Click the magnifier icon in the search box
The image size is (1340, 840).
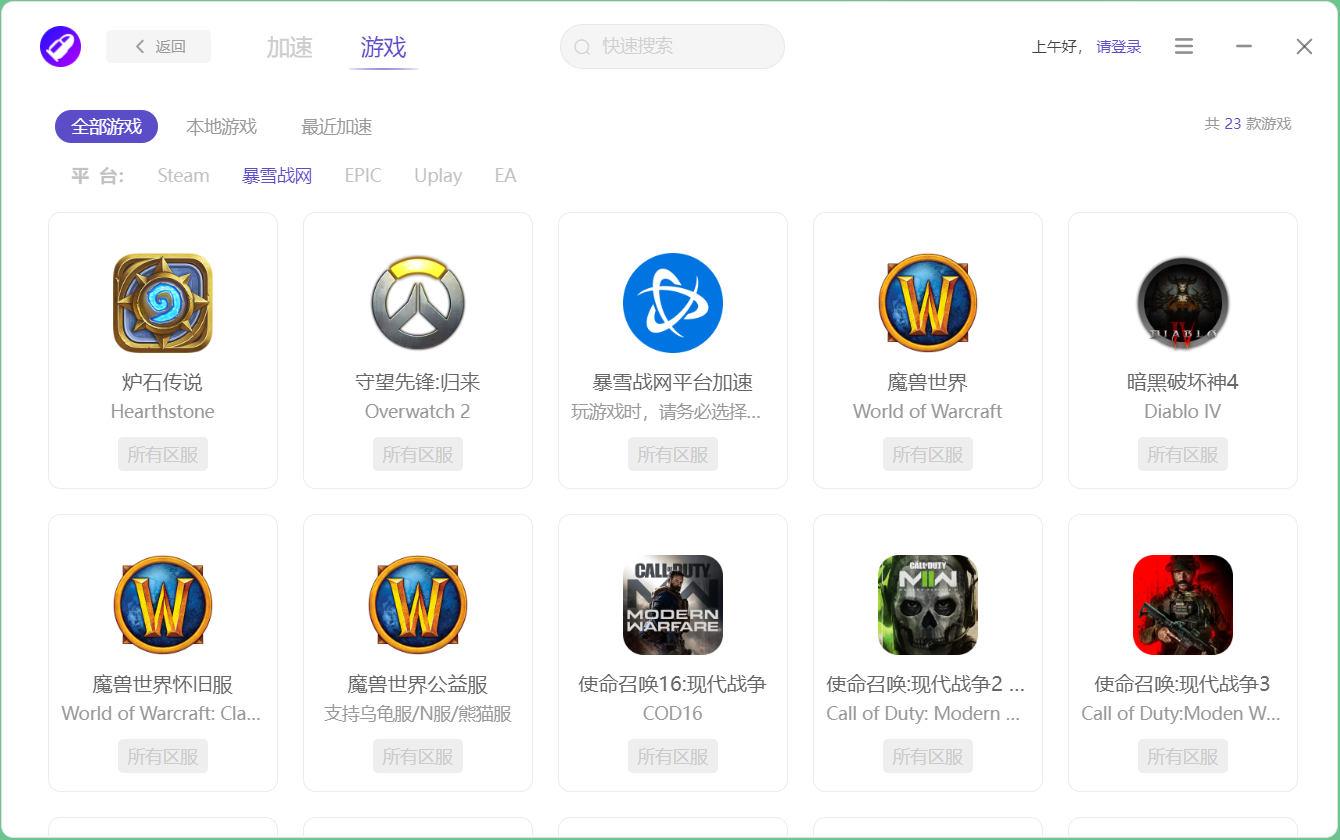coord(582,47)
